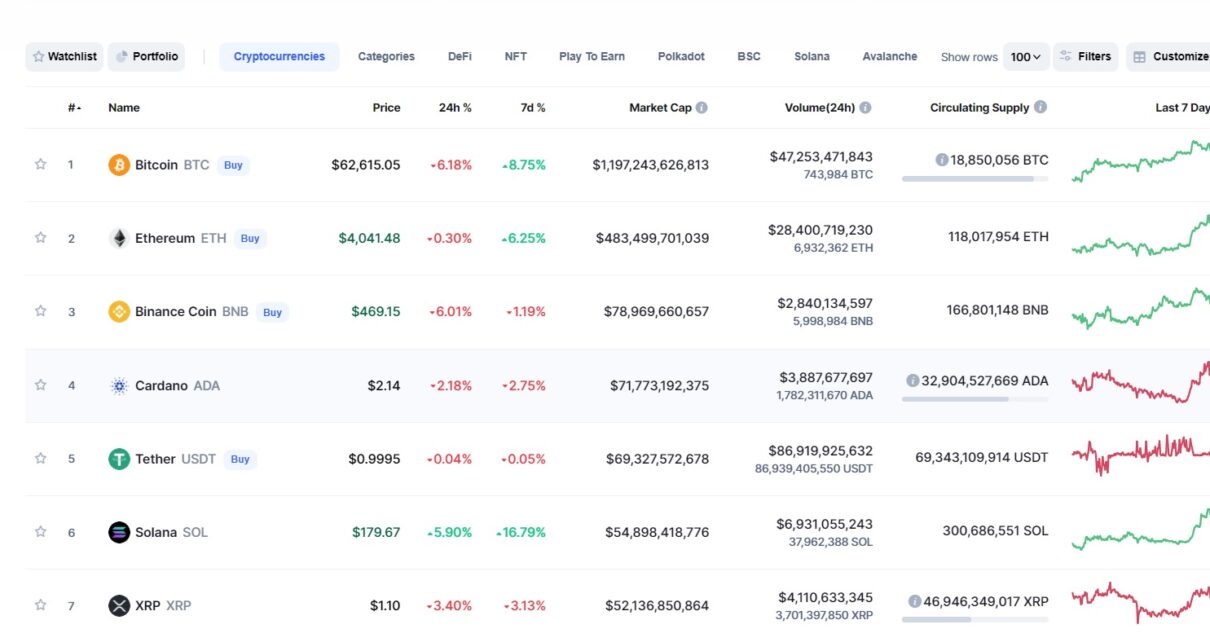
Task: Click the info icon beside 46,946,349,017 XRP
Action: coord(914,602)
